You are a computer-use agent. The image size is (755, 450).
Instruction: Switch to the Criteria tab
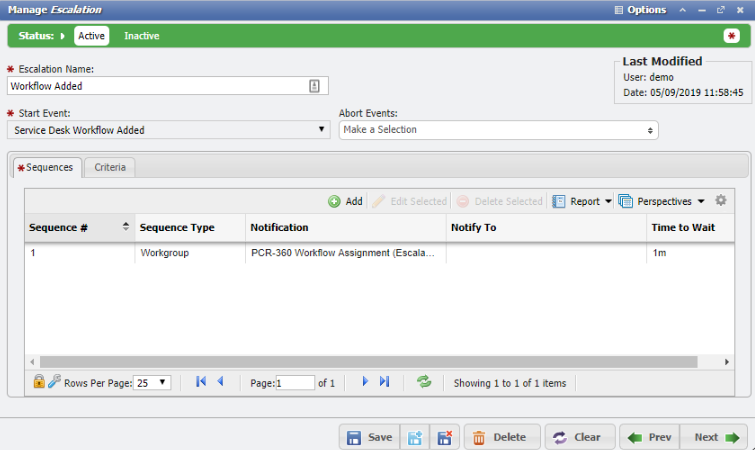coord(110,167)
